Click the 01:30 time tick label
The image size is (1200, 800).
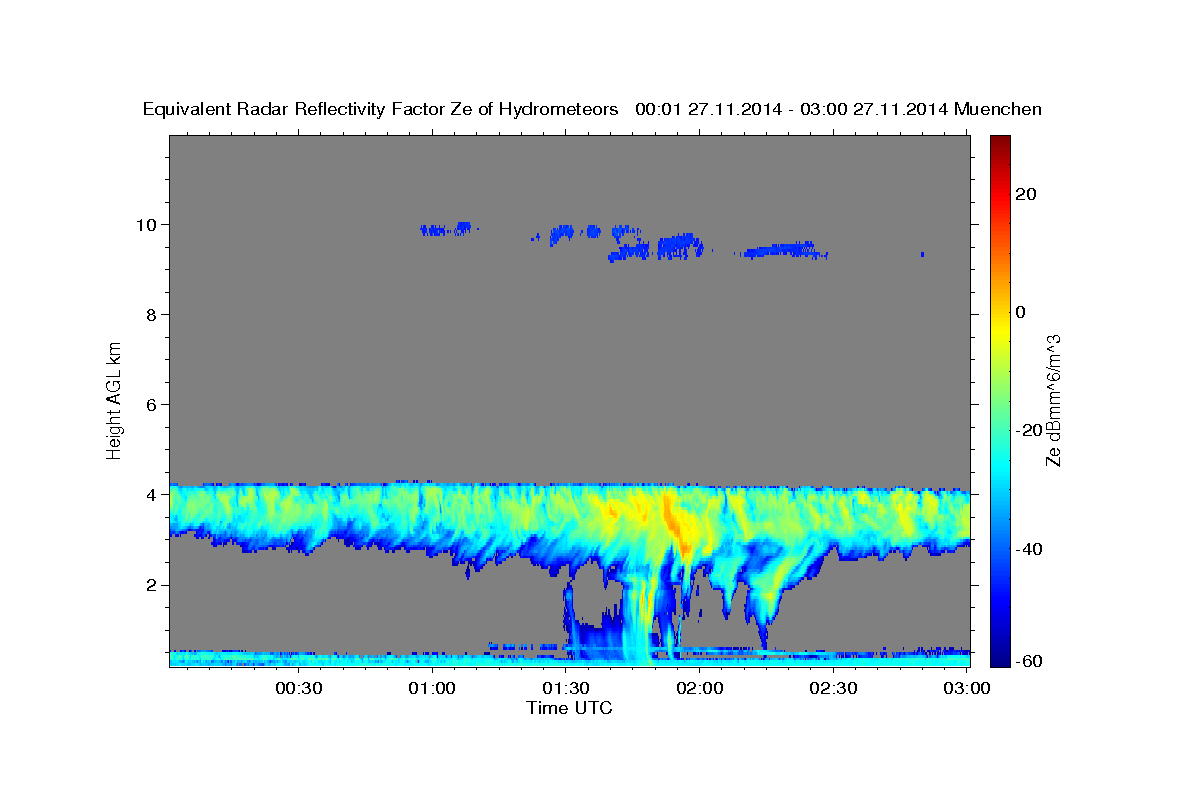point(566,688)
